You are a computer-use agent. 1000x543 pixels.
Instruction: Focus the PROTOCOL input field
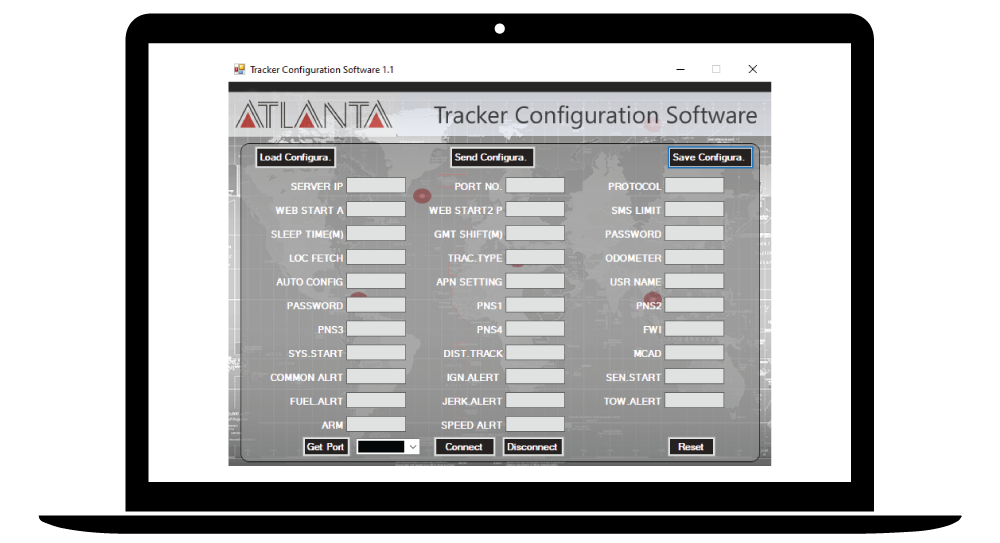(695, 186)
